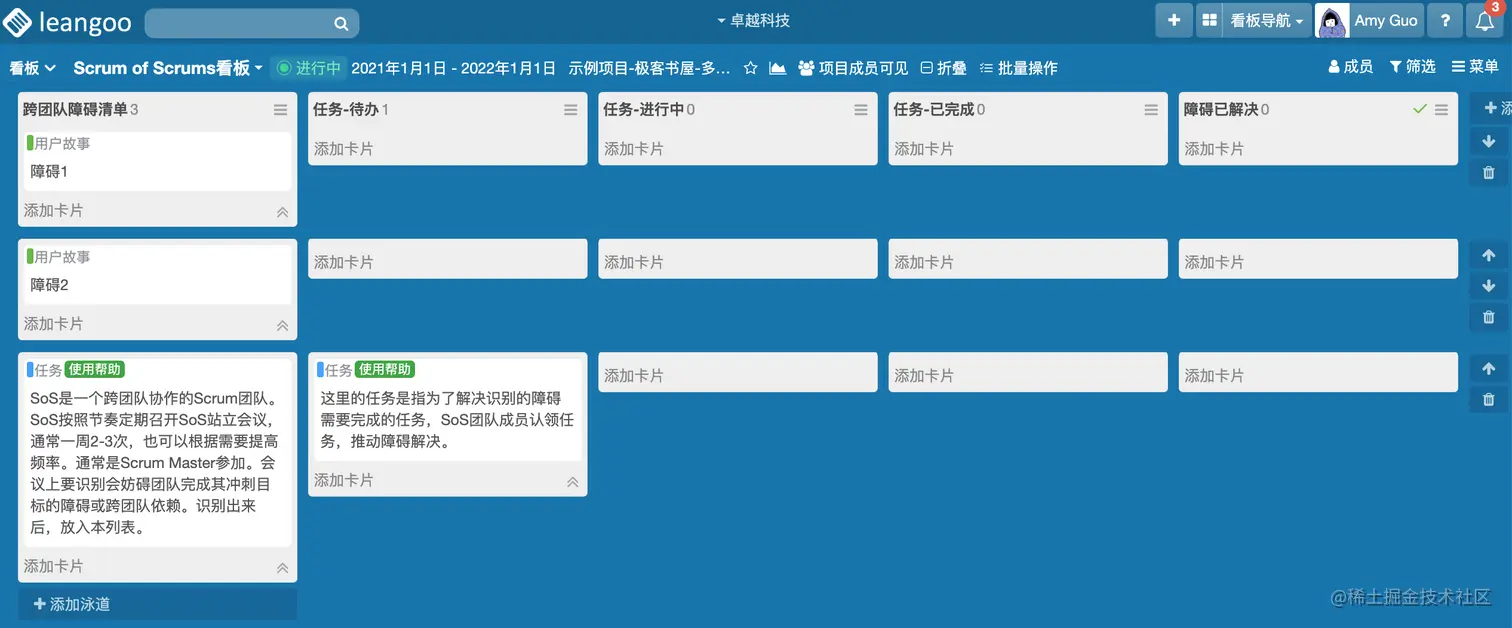
Task: Click 添加卡片 below the 障碍1 card
Action: pos(54,211)
